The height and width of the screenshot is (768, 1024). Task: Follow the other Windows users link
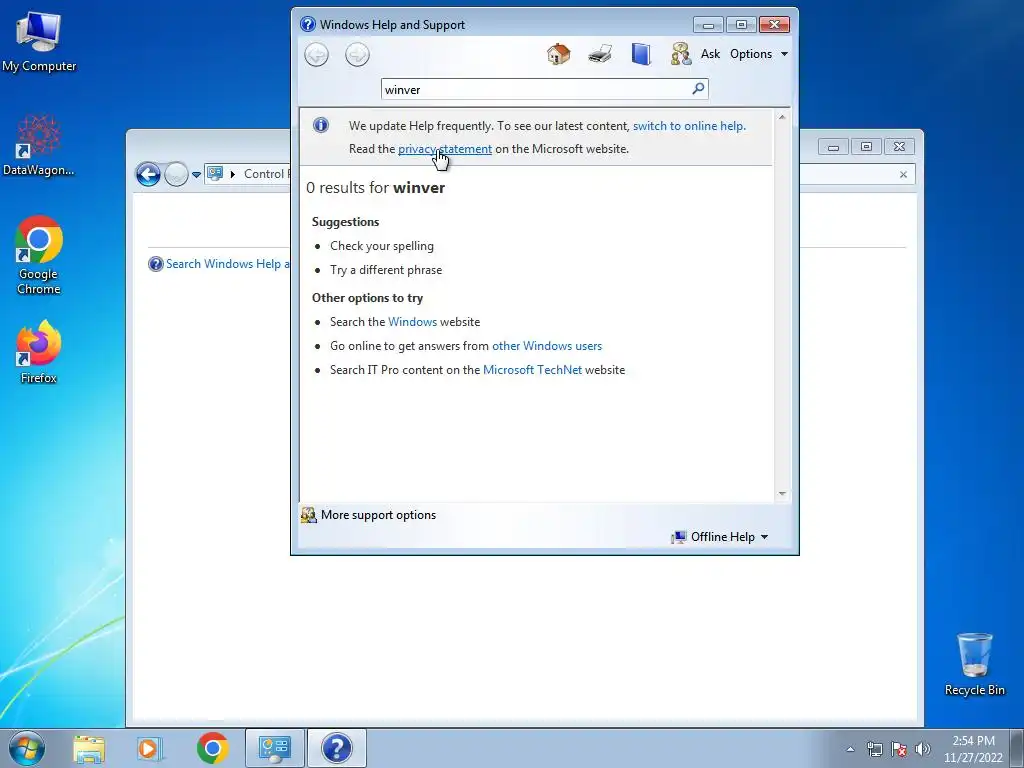pyautogui.click(x=547, y=346)
